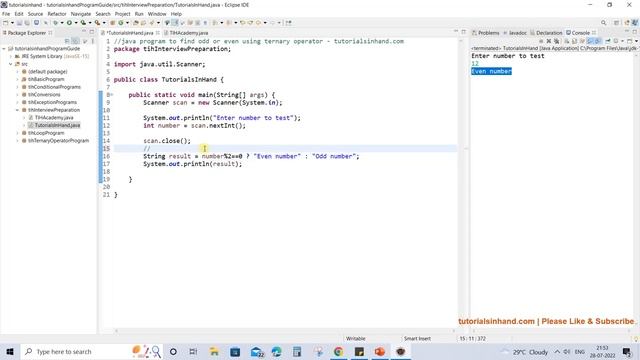Open File Explorer from the taskbar
The image size is (640, 360).
pyautogui.click(x=214, y=351)
